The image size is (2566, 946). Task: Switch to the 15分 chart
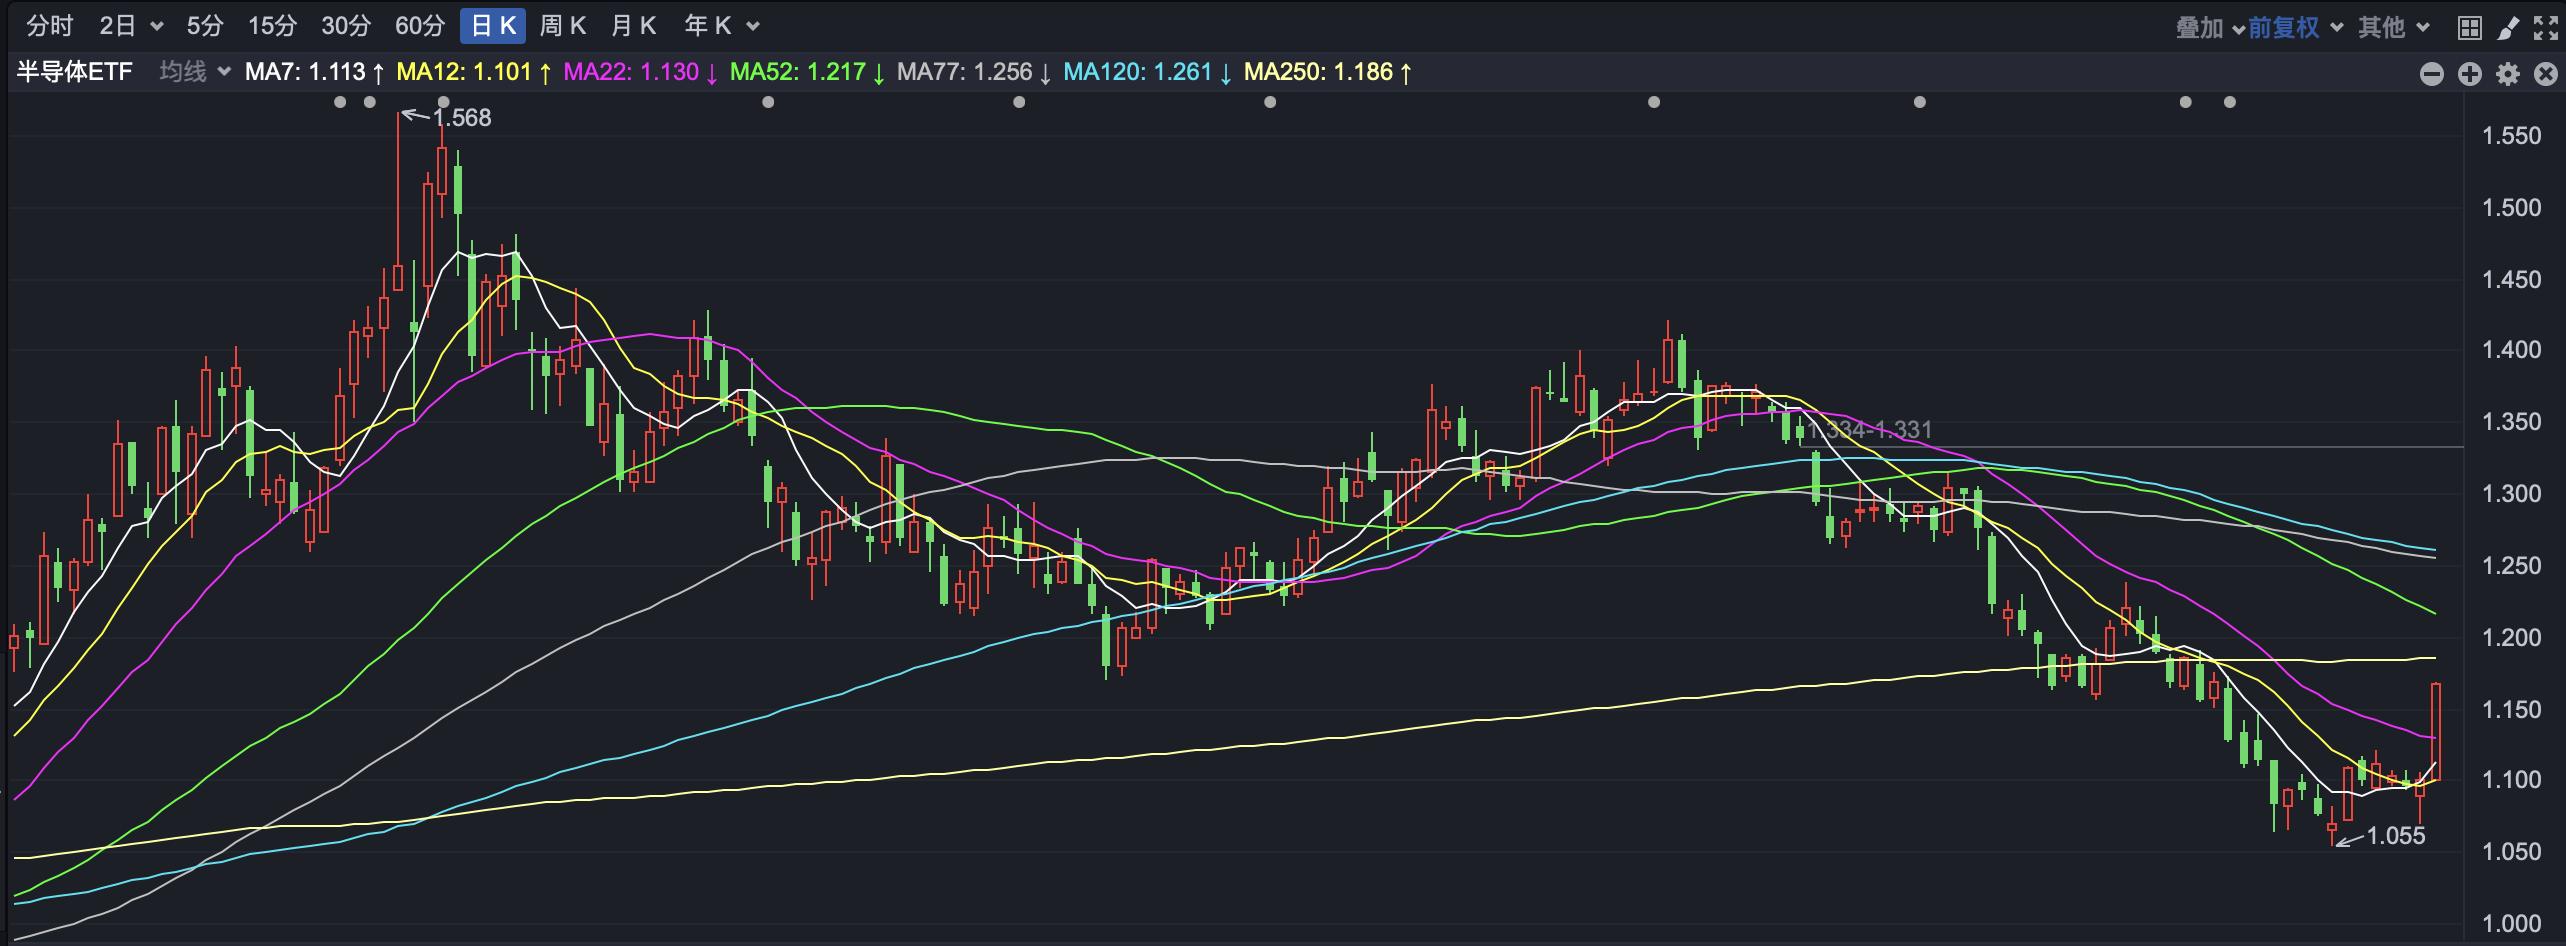272,26
